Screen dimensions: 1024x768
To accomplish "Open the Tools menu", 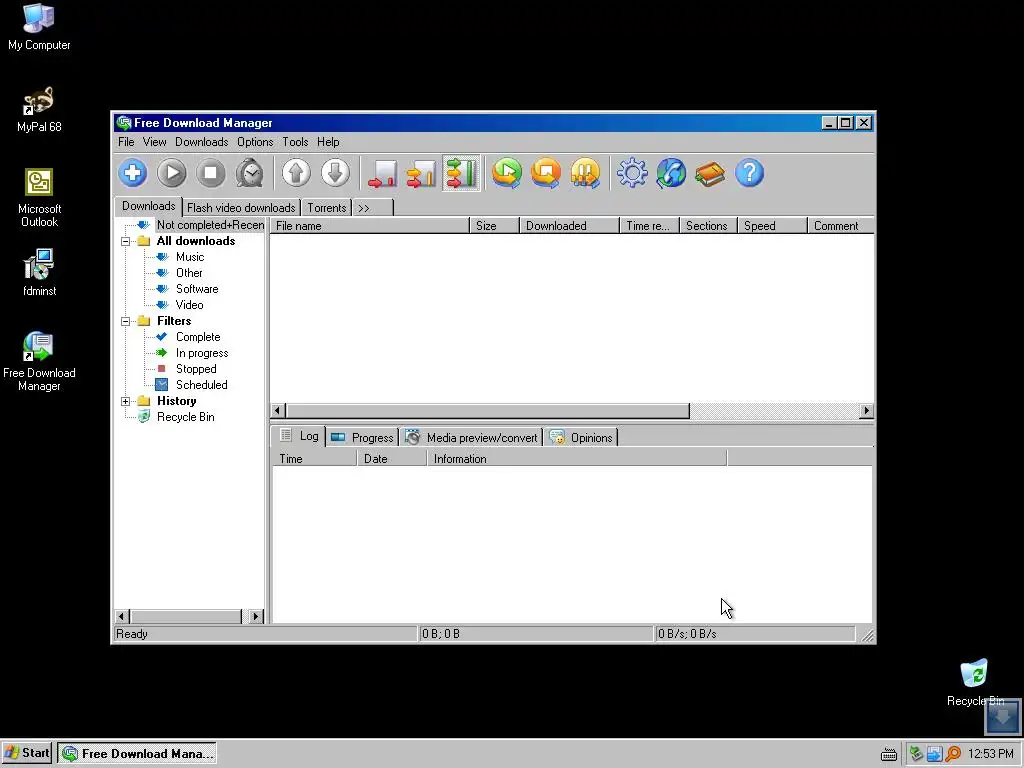I will coord(295,142).
